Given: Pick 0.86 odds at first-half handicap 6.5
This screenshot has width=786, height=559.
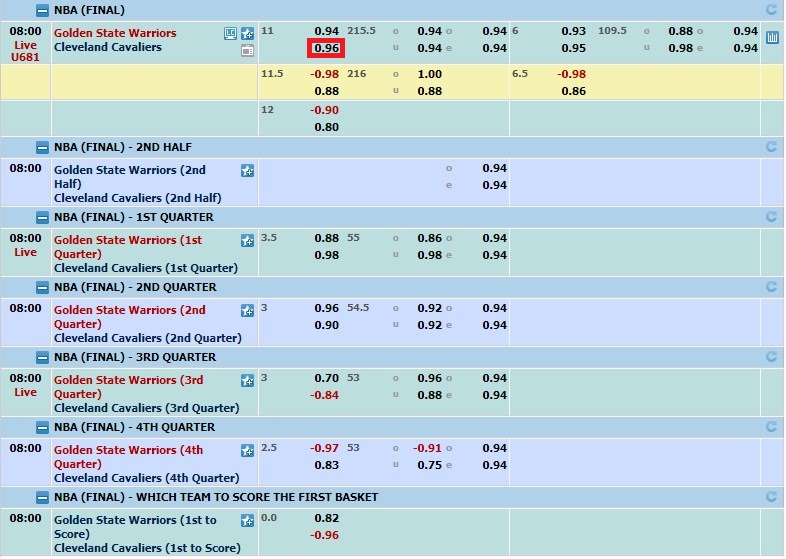Looking at the screenshot, I should (573, 91).
